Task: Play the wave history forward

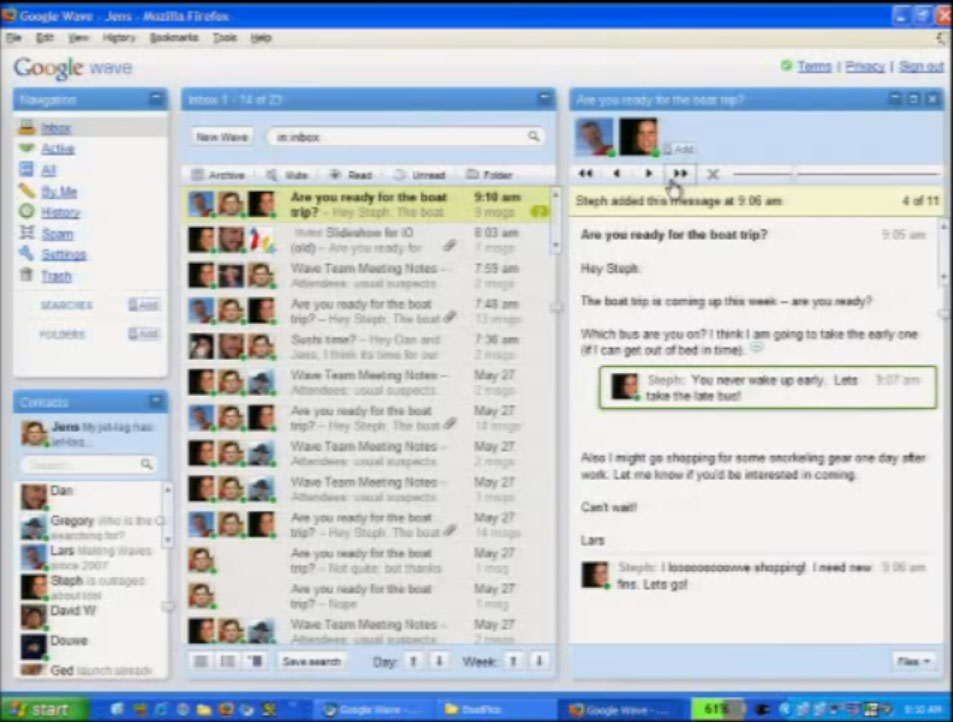Action: 649,174
